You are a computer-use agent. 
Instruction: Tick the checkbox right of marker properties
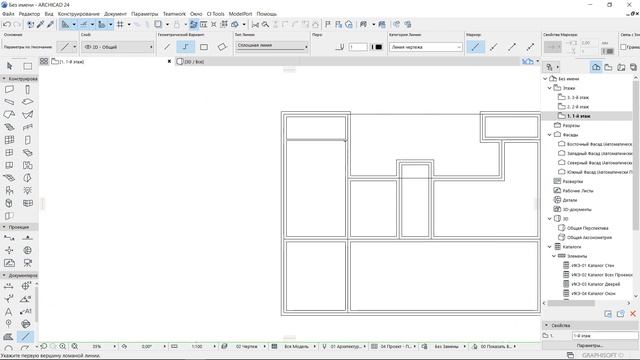click(623, 47)
